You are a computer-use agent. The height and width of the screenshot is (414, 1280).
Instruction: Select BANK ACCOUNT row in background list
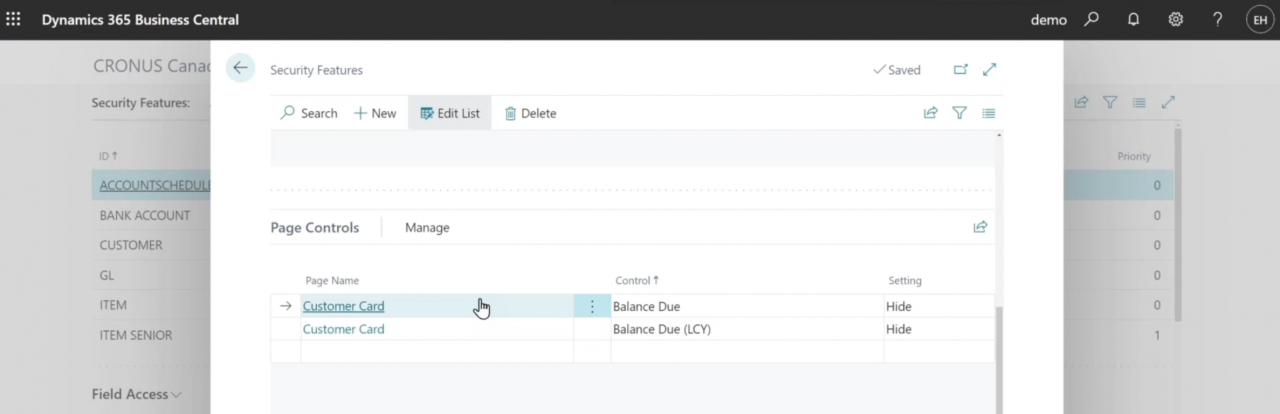click(145, 215)
